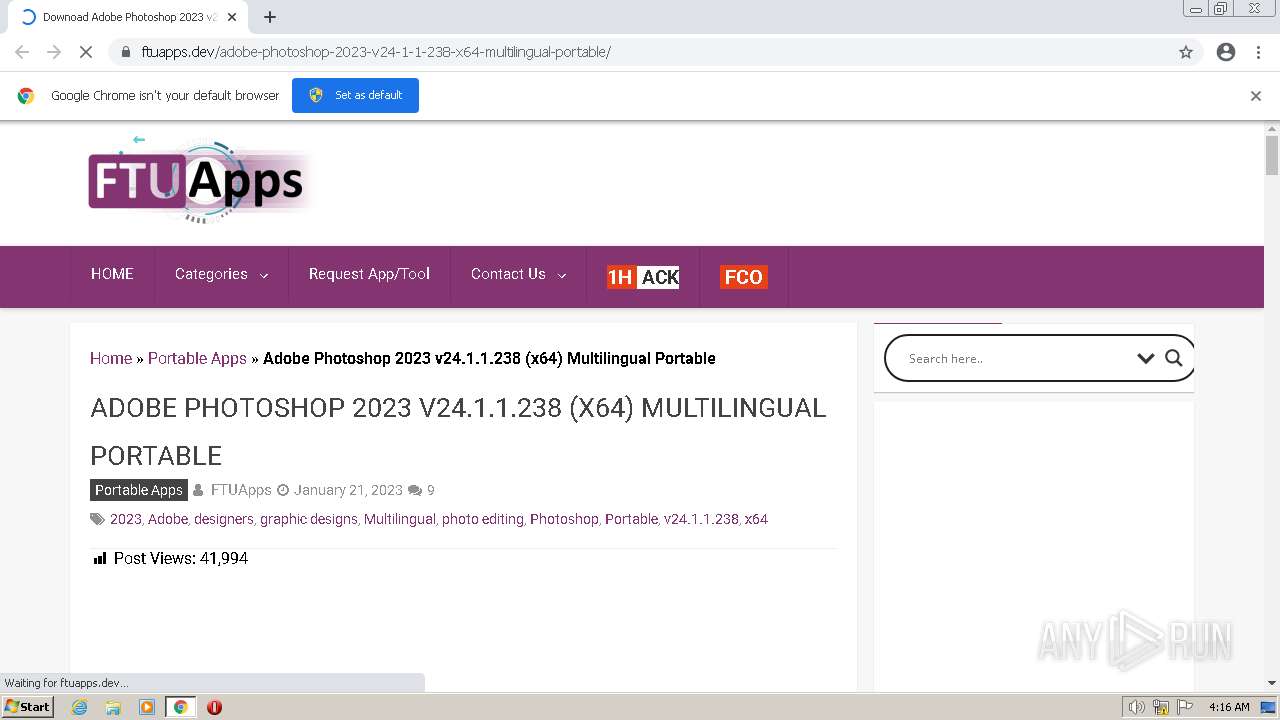Close the Download Adobe Photoshop tab
The image size is (1280, 720).
[232, 17]
